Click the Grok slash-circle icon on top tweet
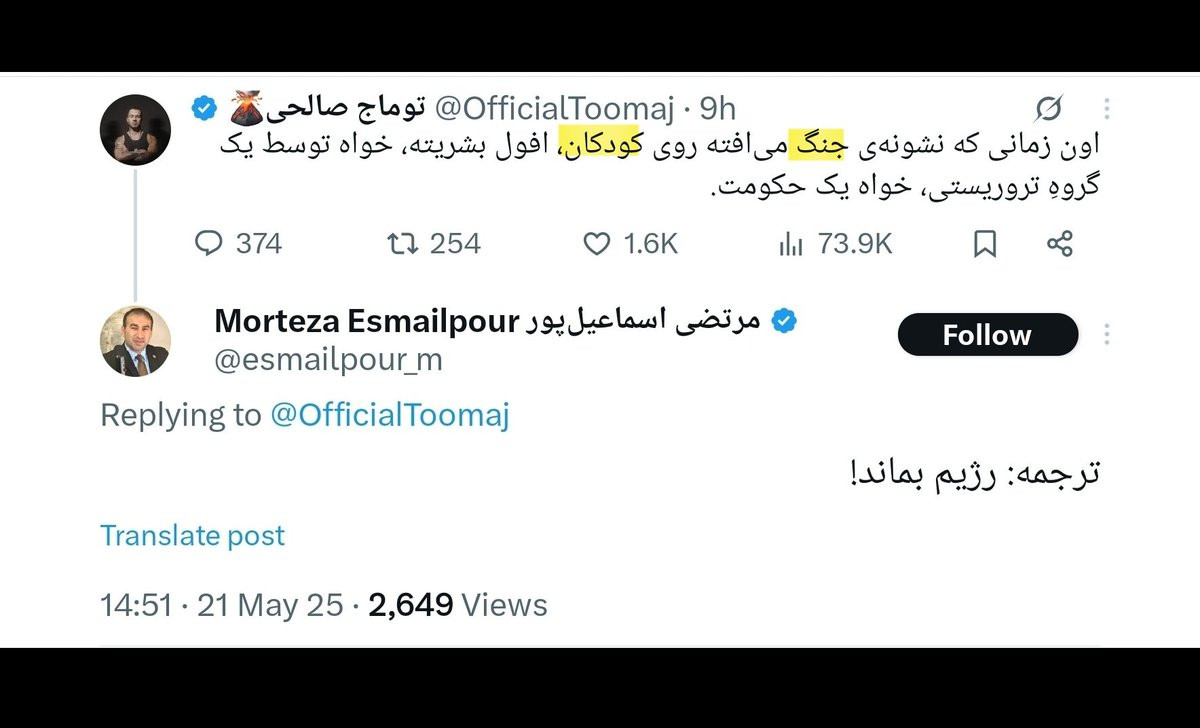1200x728 pixels. tap(1049, 107)
